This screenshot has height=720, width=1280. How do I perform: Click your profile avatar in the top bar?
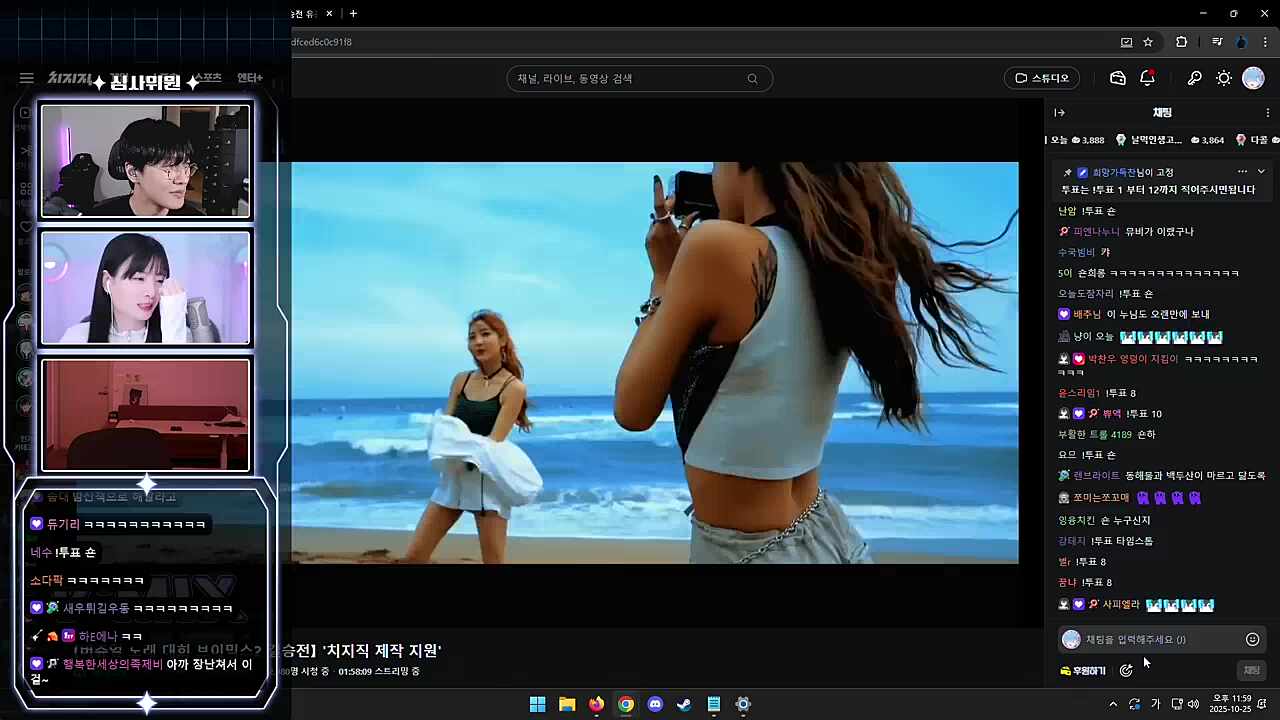[1253, 77]
